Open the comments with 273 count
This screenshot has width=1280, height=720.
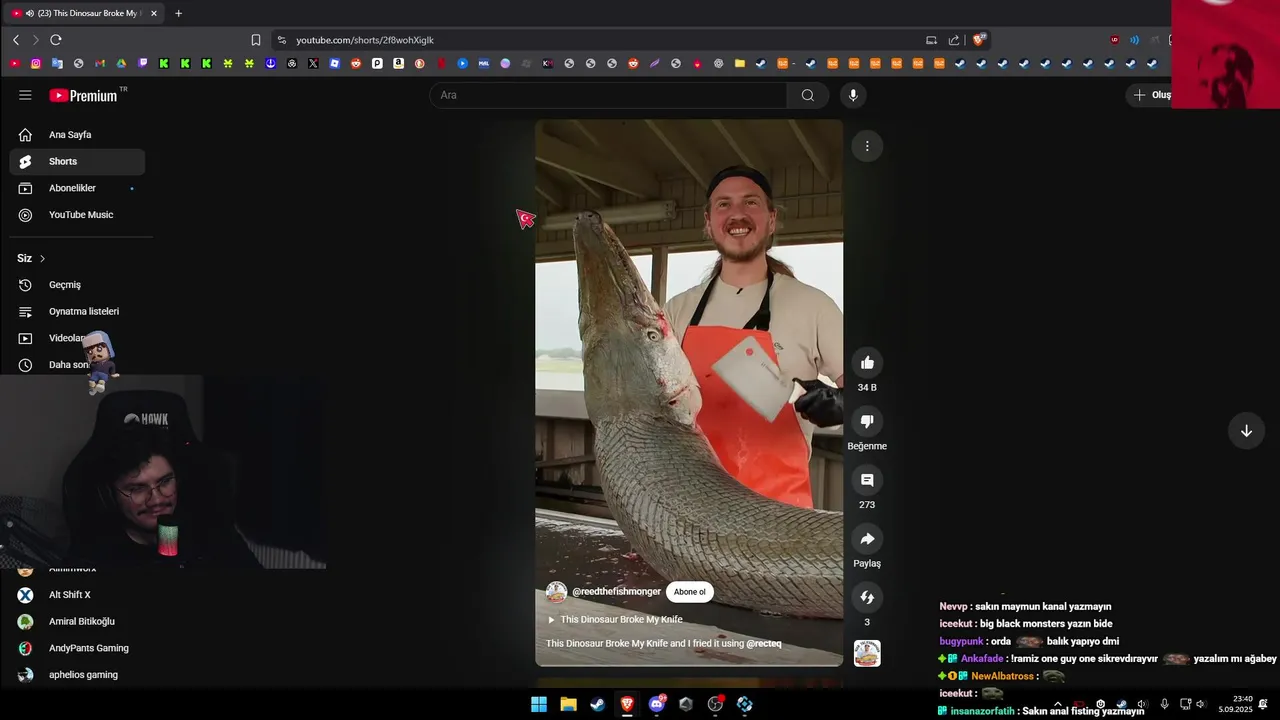867,480
